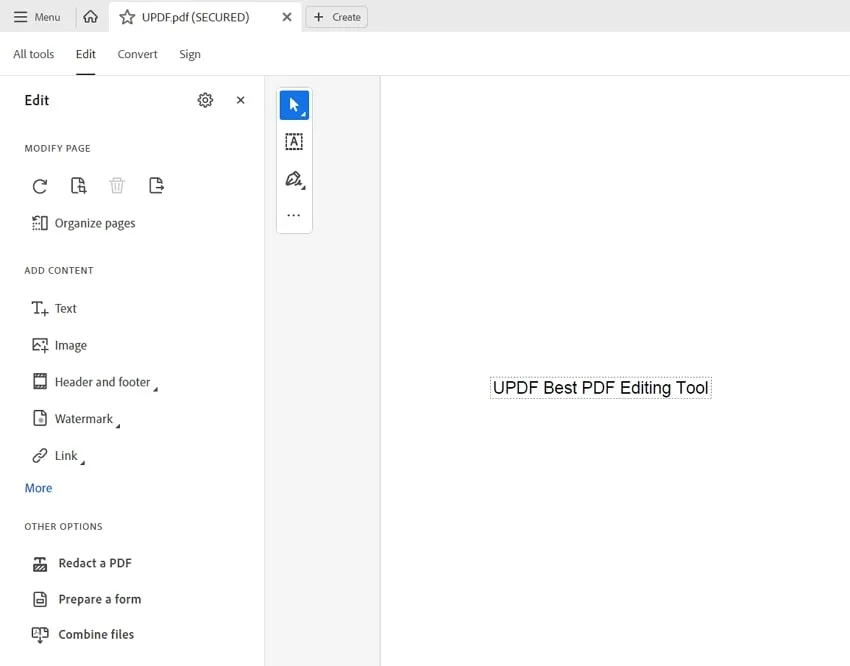This screenshot has width=850, height=666.
Task: Click the Organize pages icon
Action: (x=40, y=223)
